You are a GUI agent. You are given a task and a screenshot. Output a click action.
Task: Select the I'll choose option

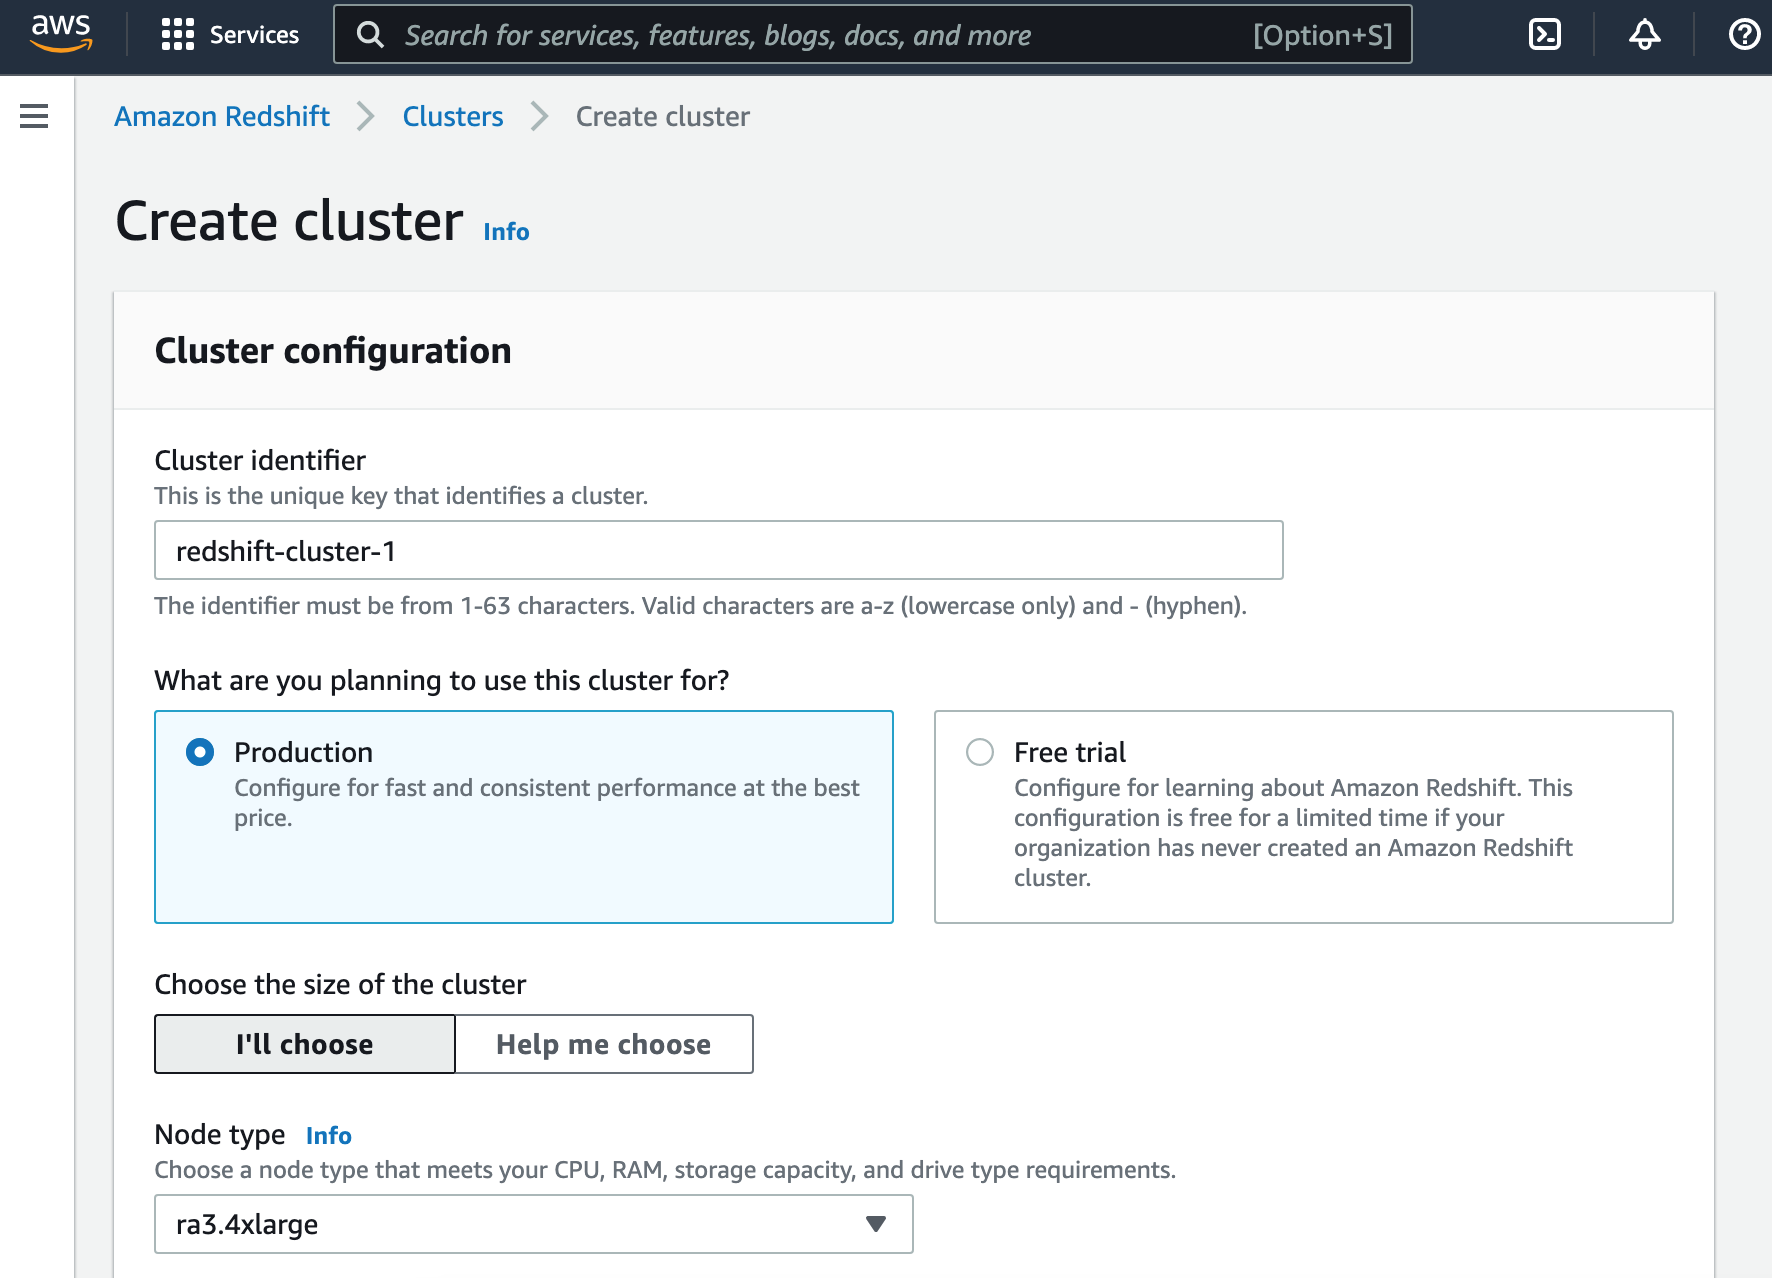tap(303, 1043)
